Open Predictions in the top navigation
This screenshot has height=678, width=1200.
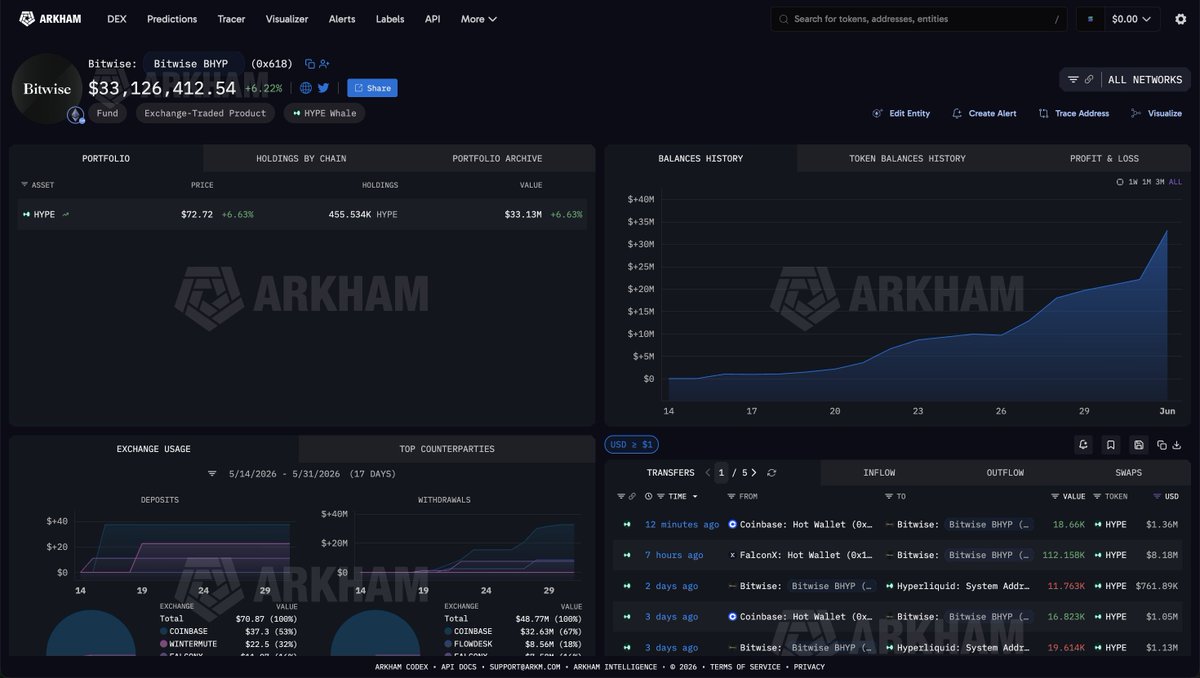tap(172, 19)
